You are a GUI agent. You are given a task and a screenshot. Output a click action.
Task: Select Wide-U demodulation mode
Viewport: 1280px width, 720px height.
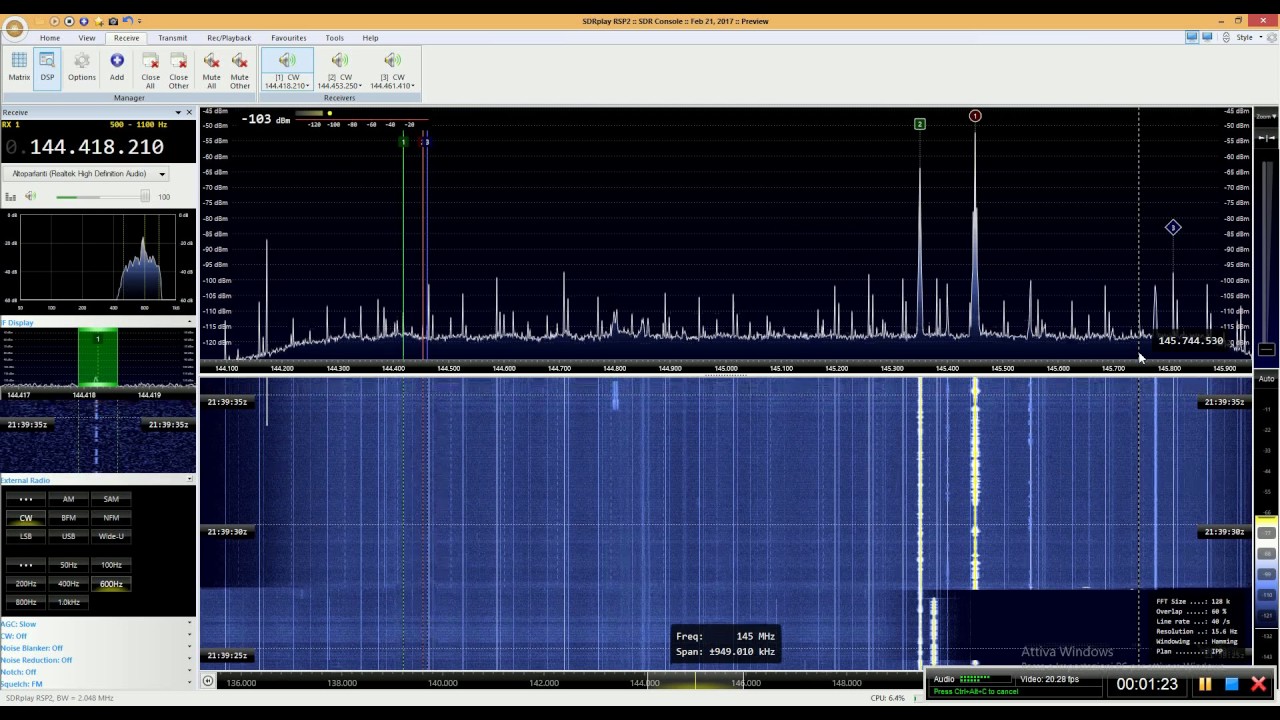[x=111, y=536]
